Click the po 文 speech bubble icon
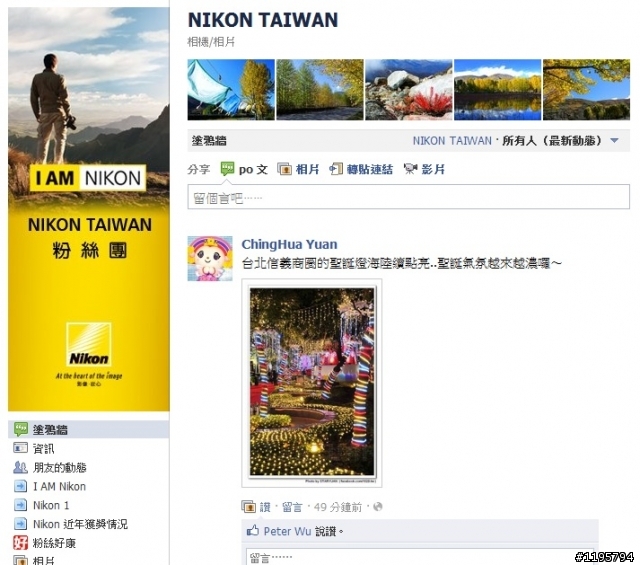The image size is (640, 565). tap(227, 169)
